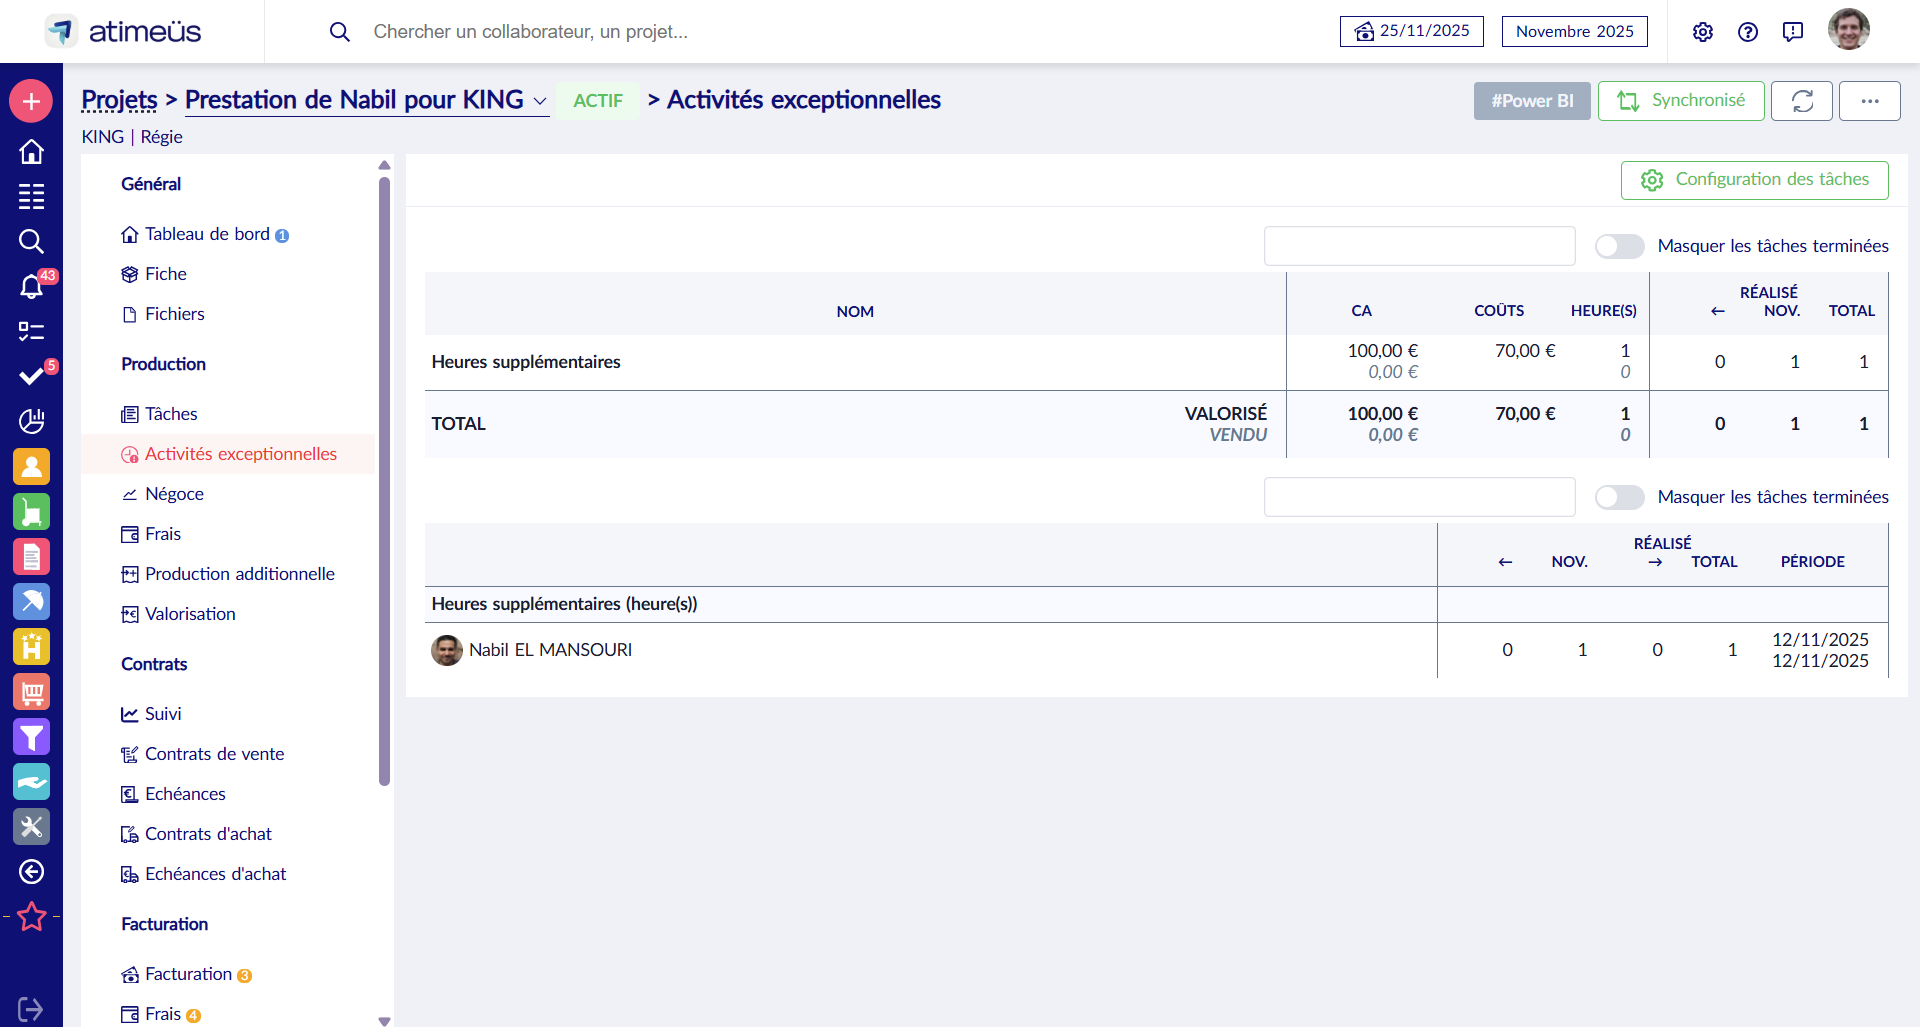Click the logout icon at rail bottom
The width and height of the screenshot is (1920, 1027).
tap(30, 1010)
